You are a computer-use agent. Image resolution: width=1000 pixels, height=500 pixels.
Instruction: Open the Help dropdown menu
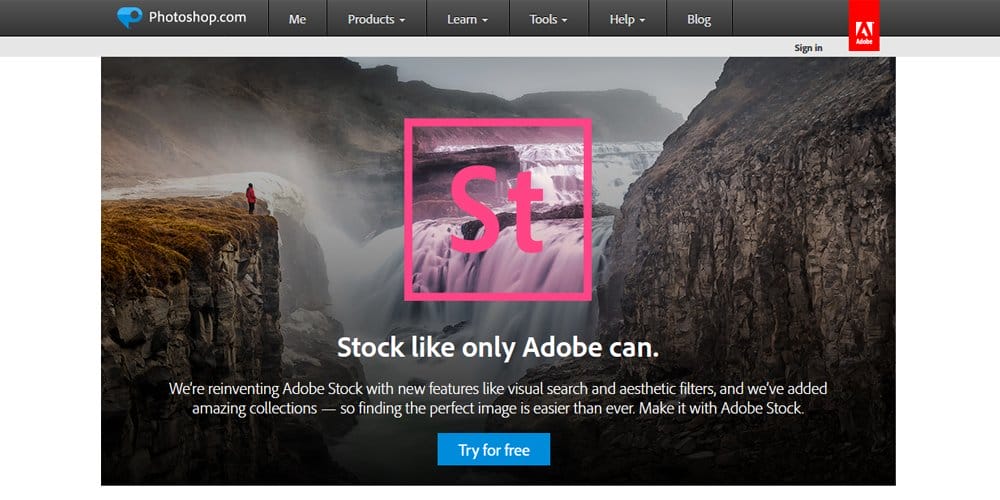tap(628, 18)
